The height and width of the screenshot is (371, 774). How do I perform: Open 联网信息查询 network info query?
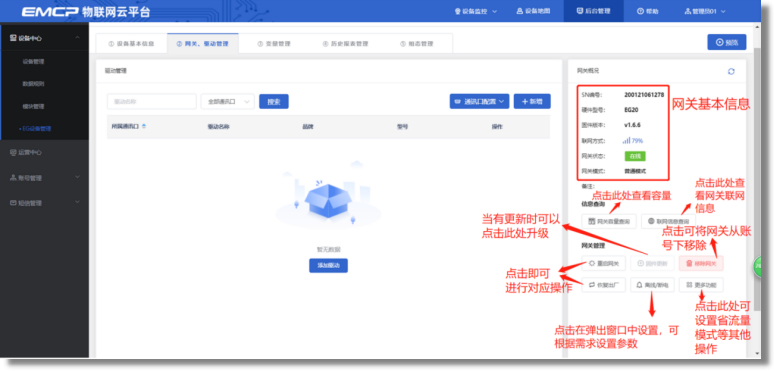pos(668,222)
